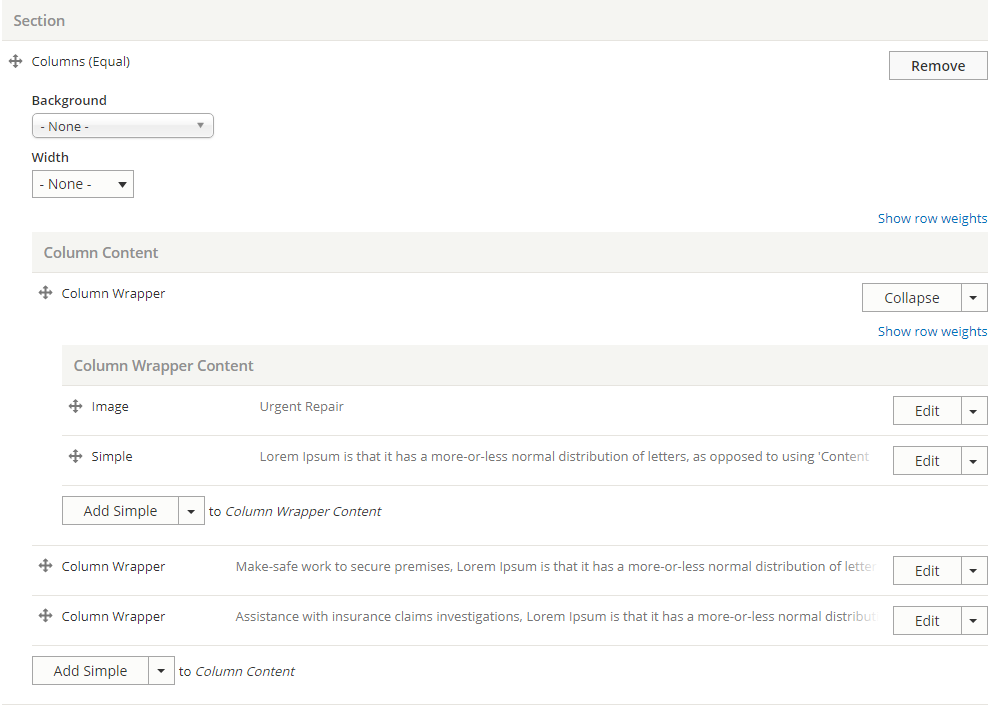995x709 pixels.
Task: Click the Remove button
Action: [x=937, y=65]
